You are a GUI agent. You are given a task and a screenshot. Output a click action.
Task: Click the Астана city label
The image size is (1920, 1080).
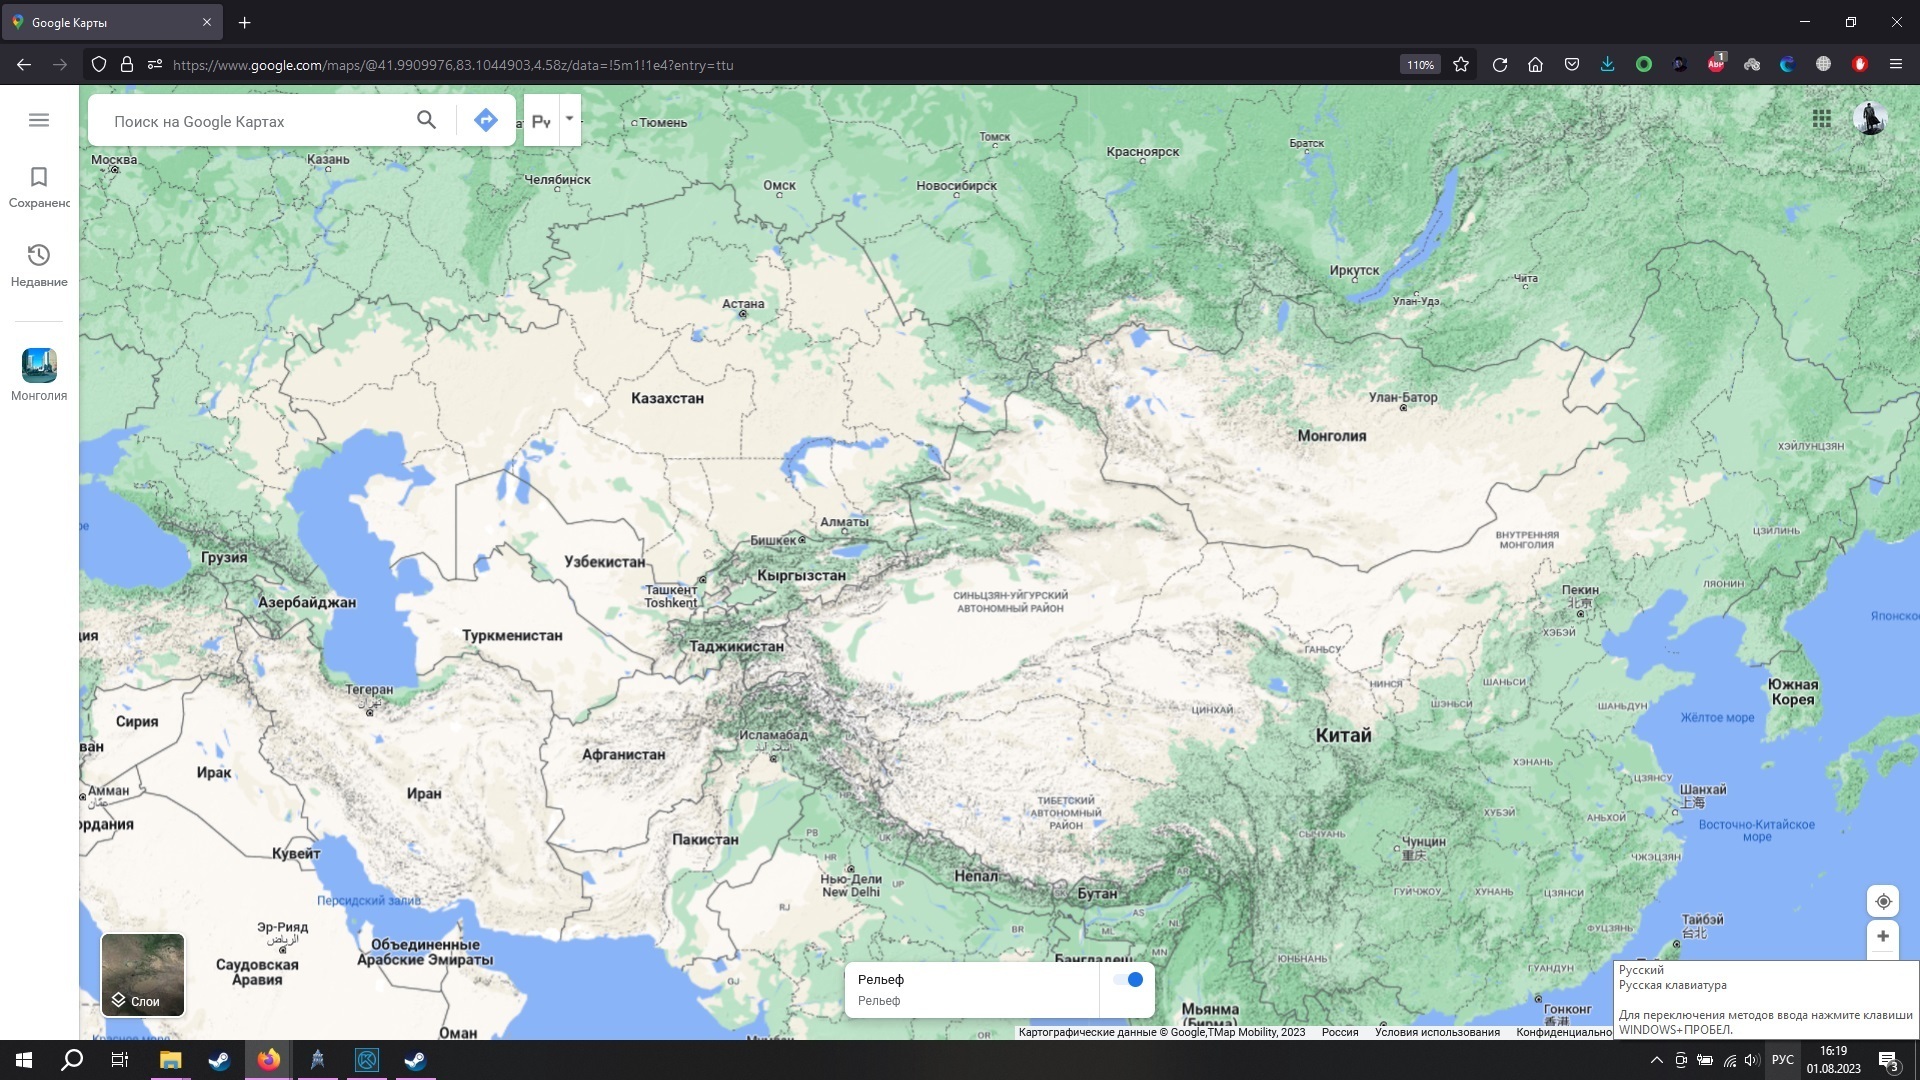pos(743,304)
